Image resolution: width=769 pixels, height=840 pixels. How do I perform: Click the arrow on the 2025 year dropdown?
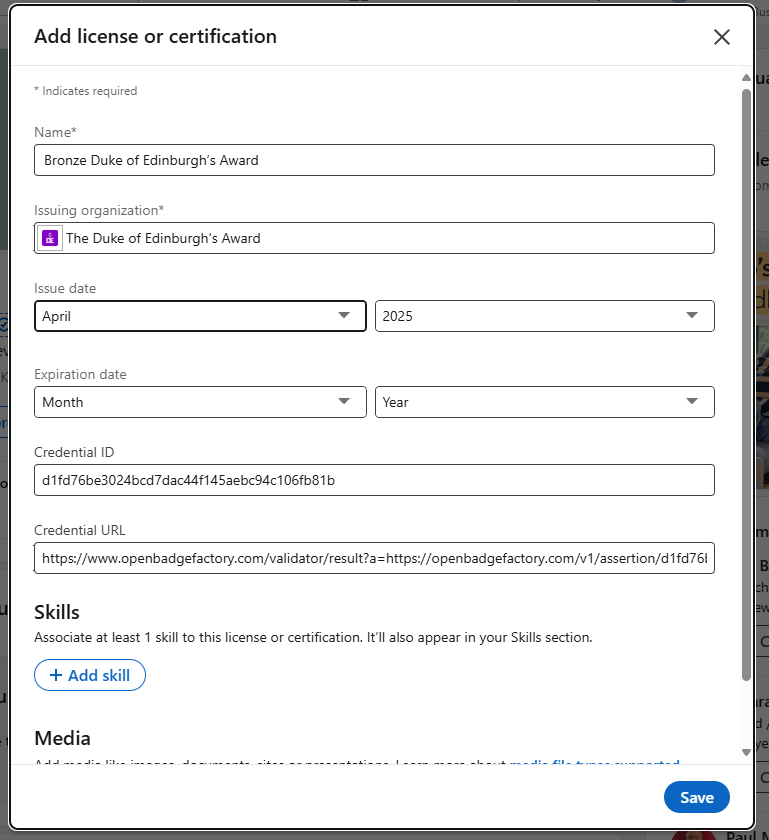(x=692, y=315)
